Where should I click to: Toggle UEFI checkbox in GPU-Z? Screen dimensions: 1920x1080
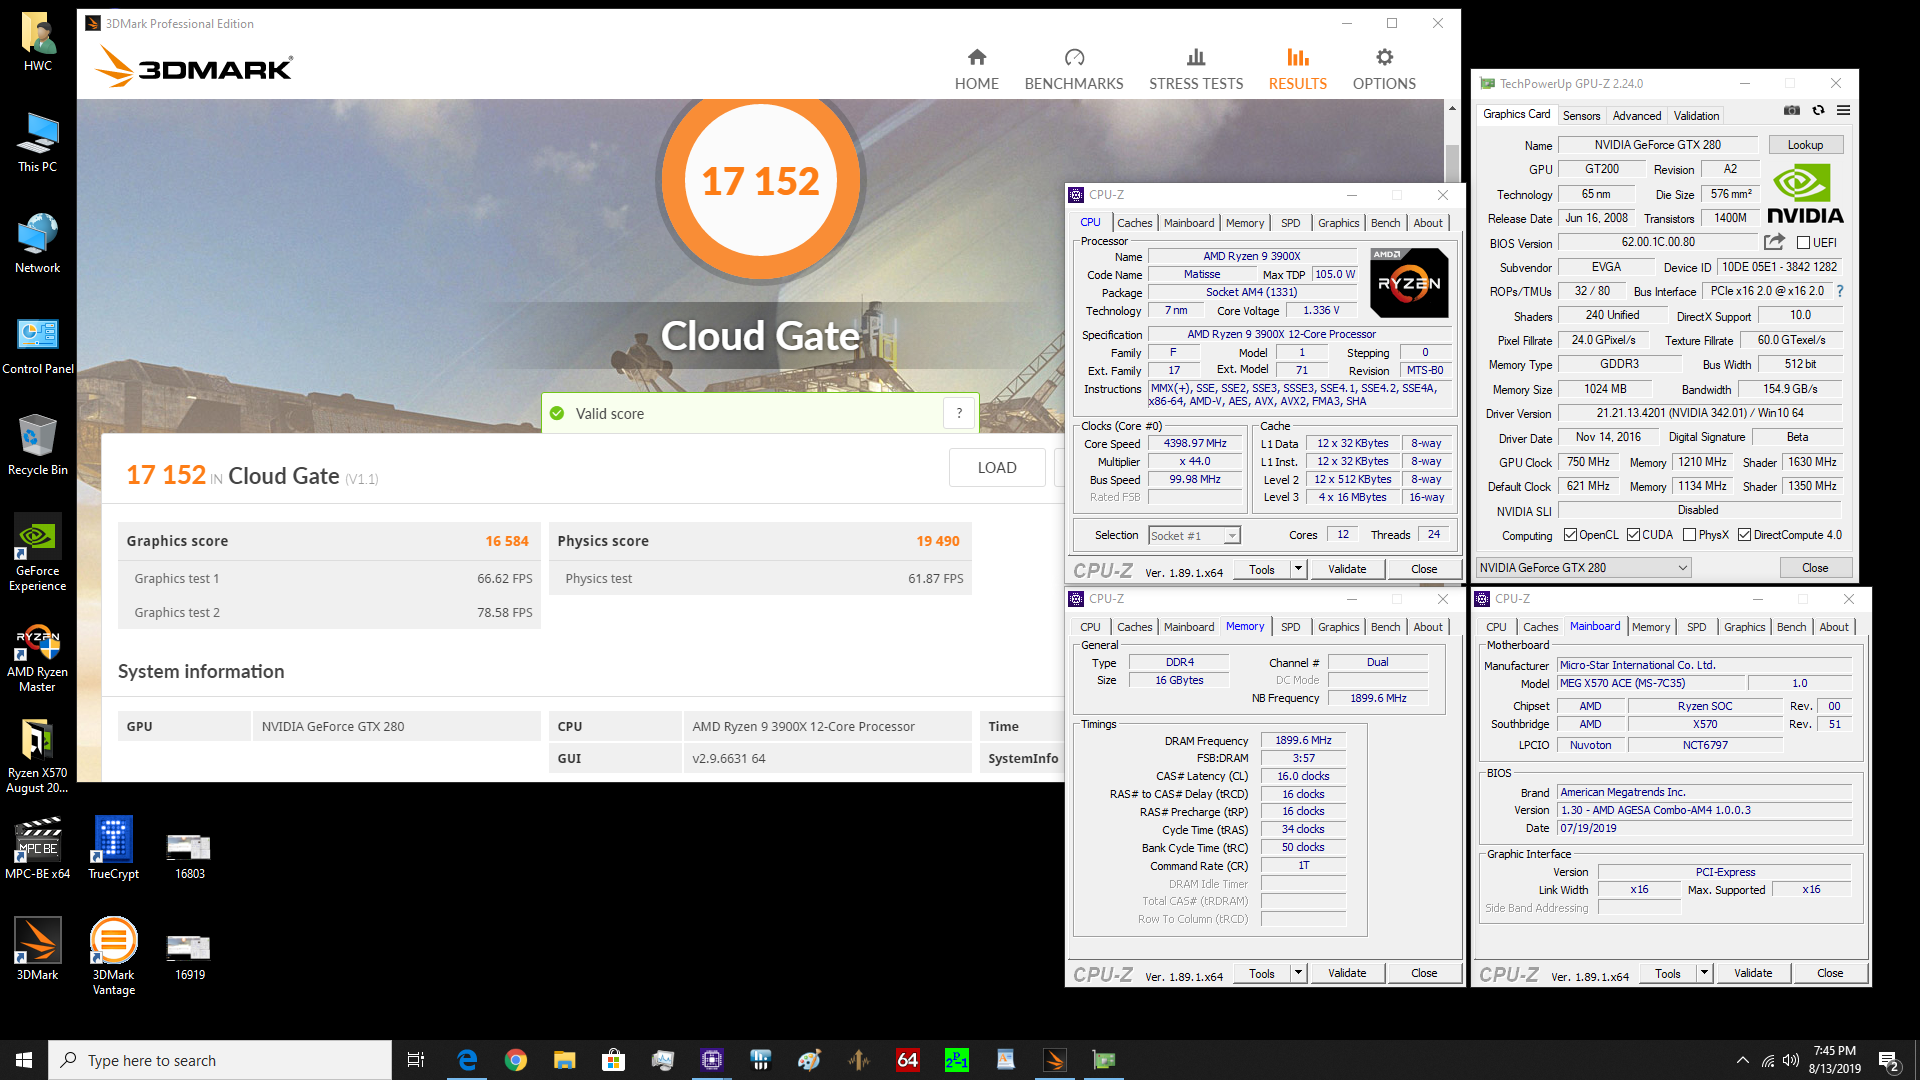point(1803,242)
